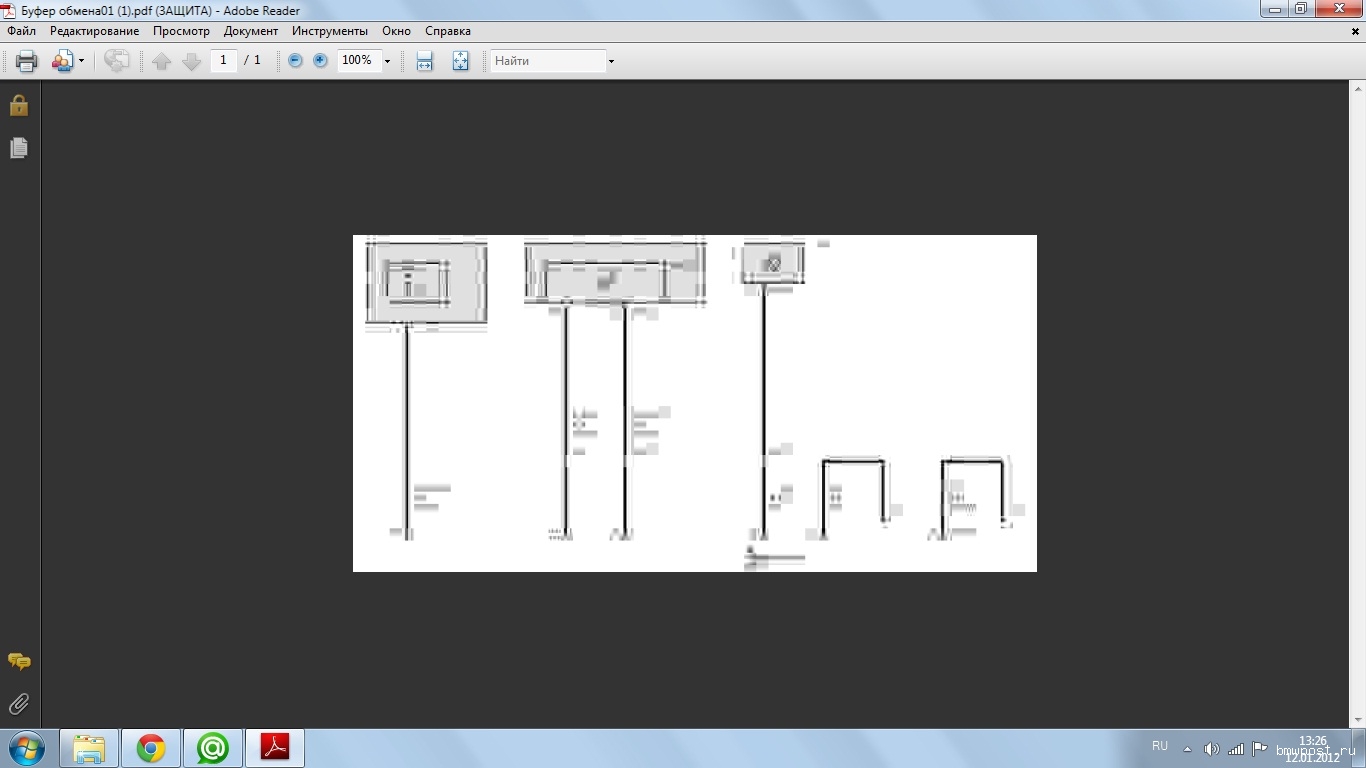Select the fit width scrolling mode icon

[425, 61]
